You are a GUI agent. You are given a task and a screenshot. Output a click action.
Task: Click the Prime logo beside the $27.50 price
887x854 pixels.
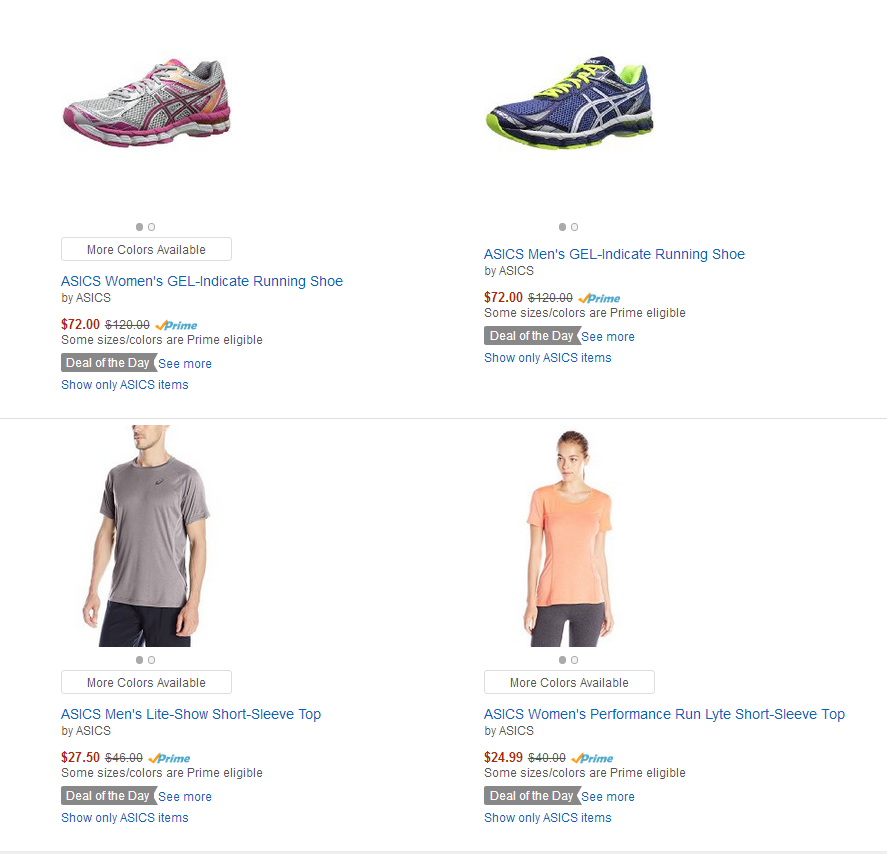pos(169,758)
